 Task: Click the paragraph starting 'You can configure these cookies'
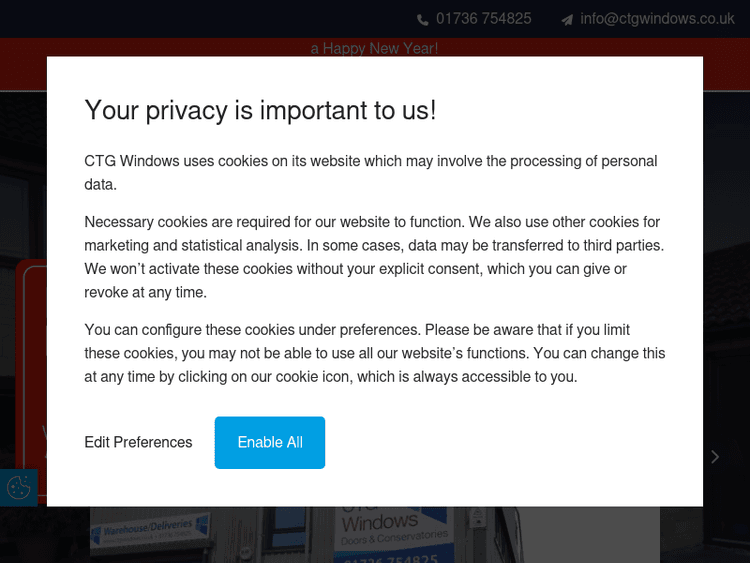(375, 353)
